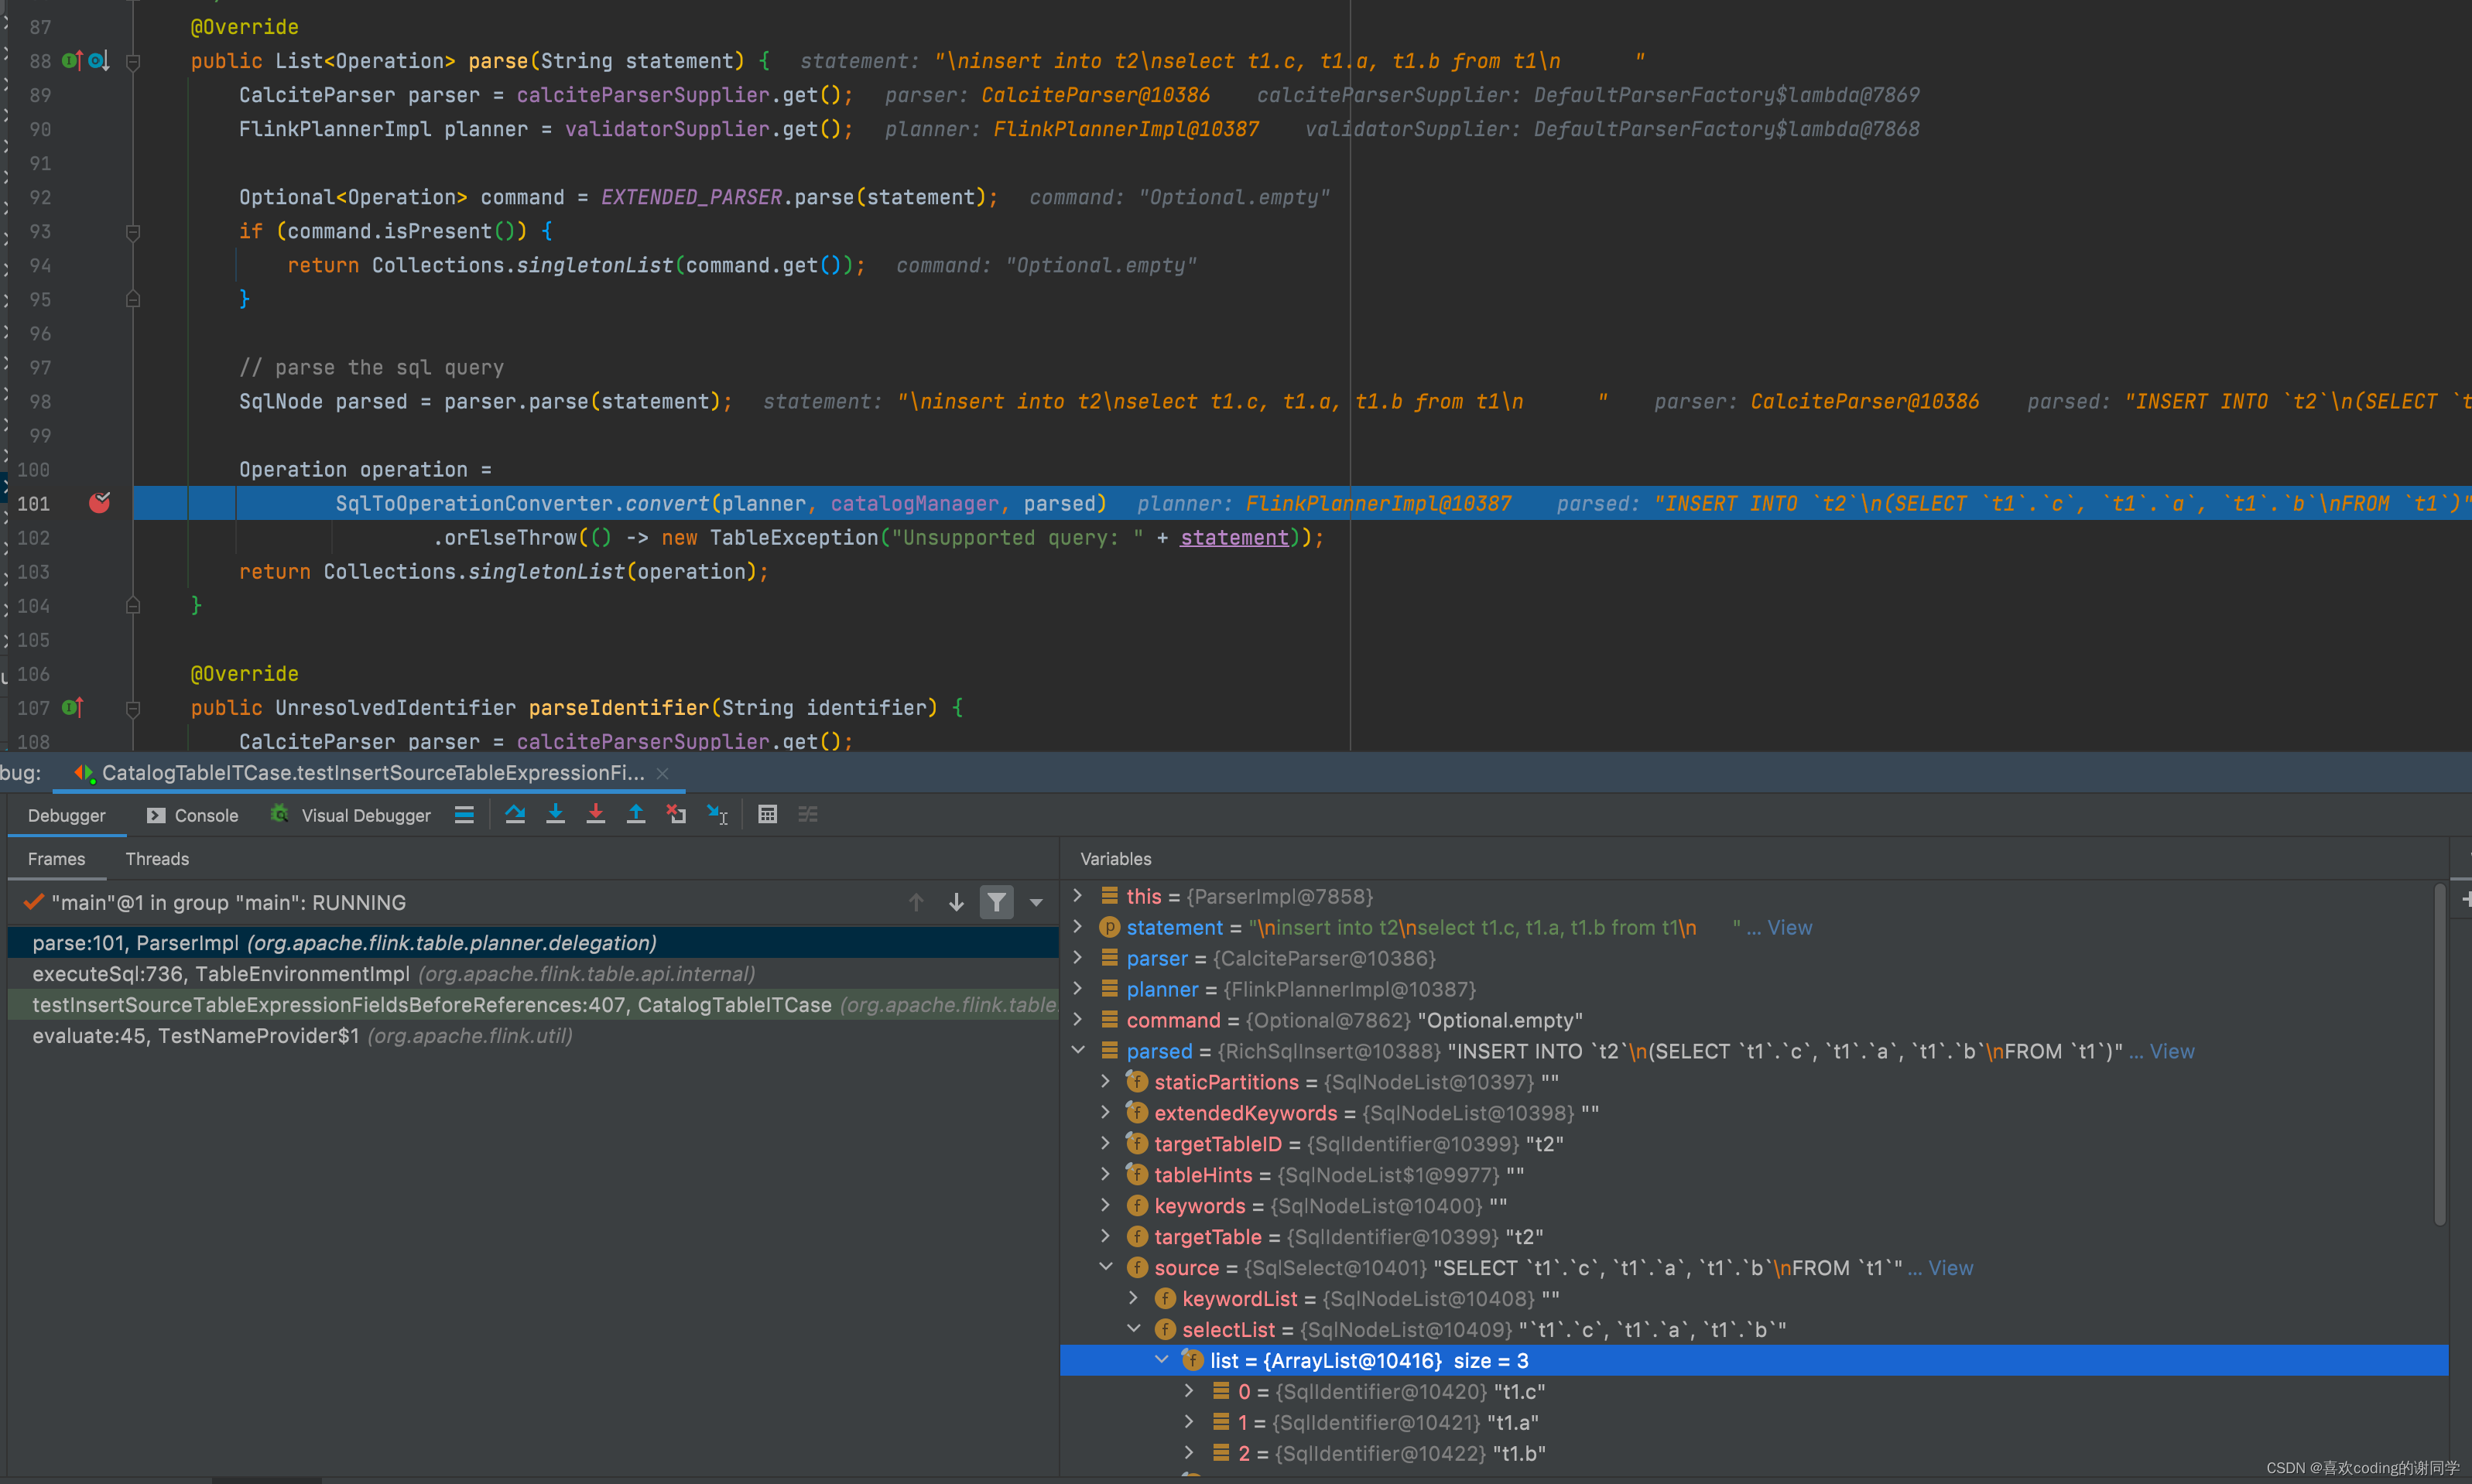Open the Evaluate Expression calculator icon
The width and height of the screenshot is (2472, 1484).
[x=767, y=814]
